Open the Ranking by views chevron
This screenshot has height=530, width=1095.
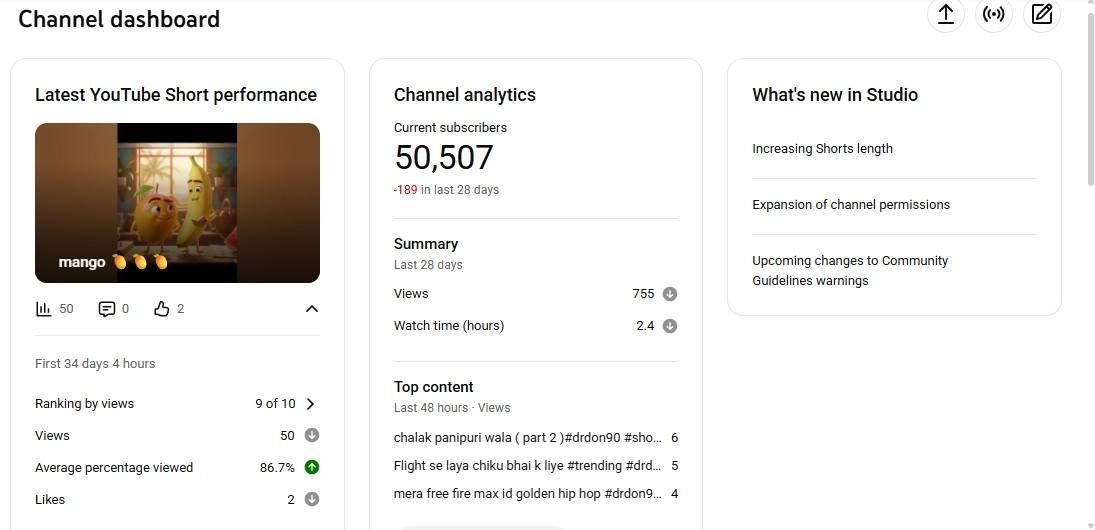pos(310,404)
